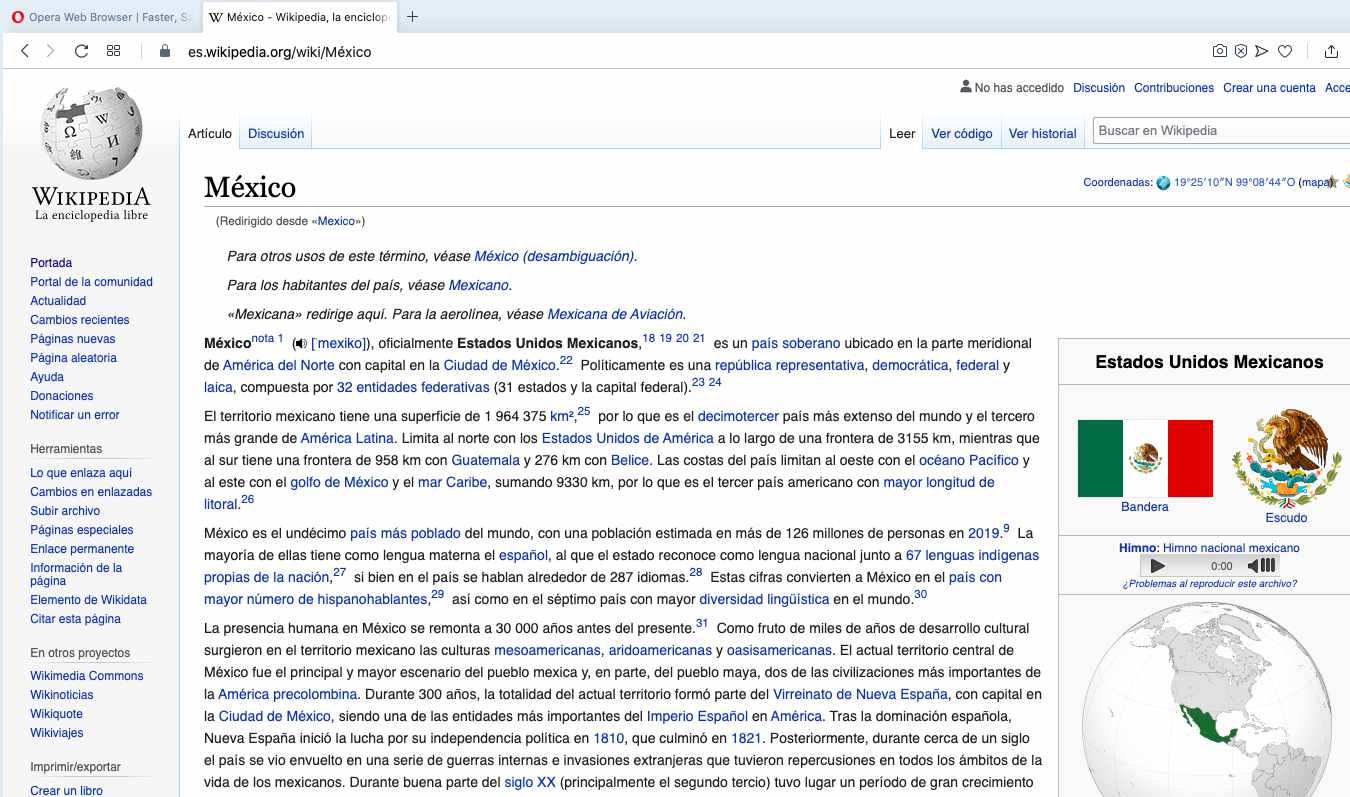
Task: Click the Wikipedia globe logo
Action: pyautogui.click(x=91, y=154)
